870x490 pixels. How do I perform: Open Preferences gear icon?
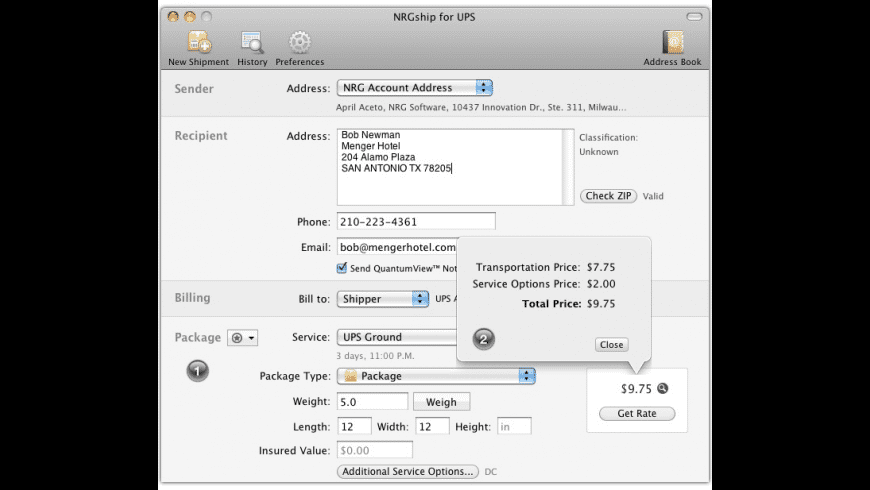pos(300,48)
